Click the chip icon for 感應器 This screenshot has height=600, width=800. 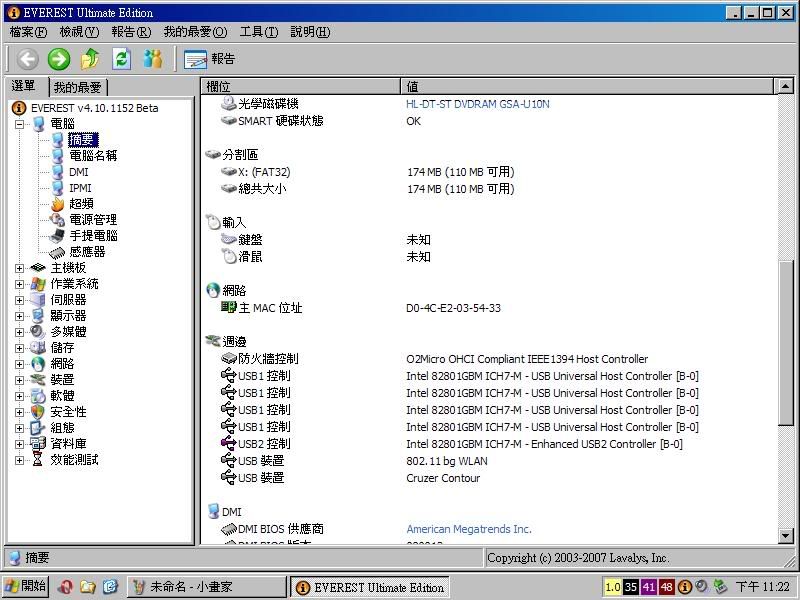[x=57, y=252]
